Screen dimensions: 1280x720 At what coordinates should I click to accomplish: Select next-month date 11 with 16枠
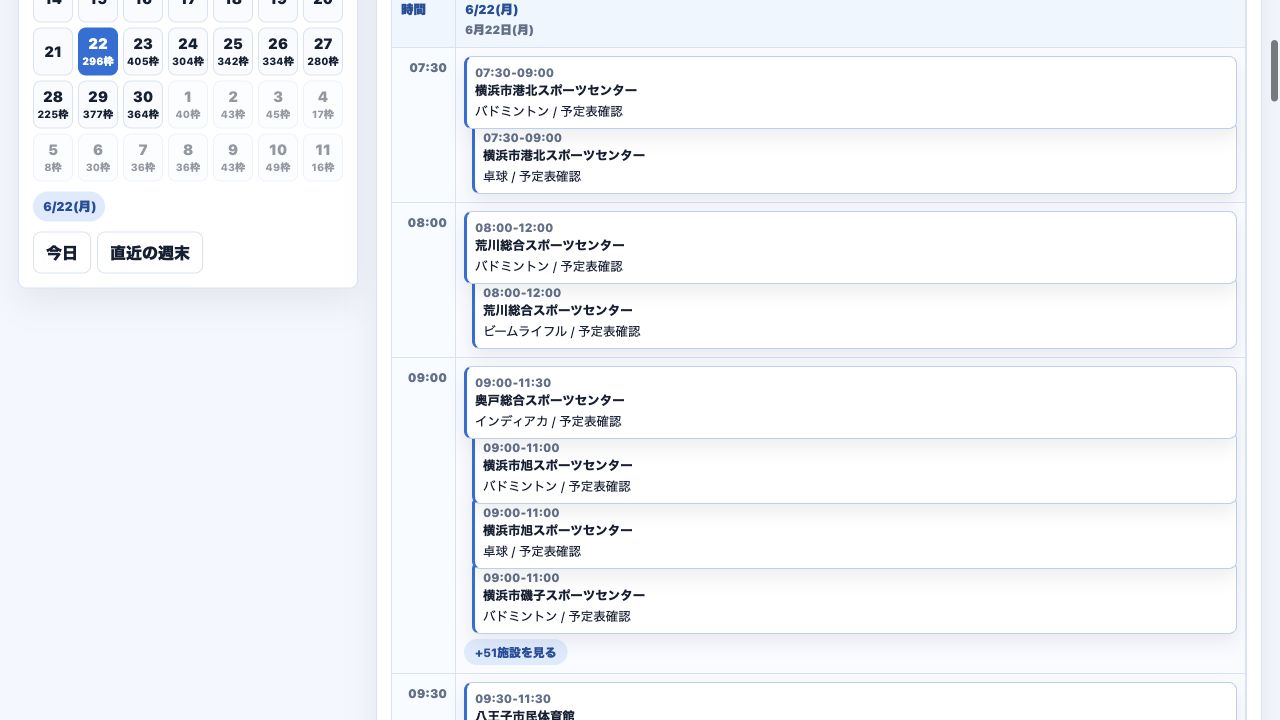(323, 157)
